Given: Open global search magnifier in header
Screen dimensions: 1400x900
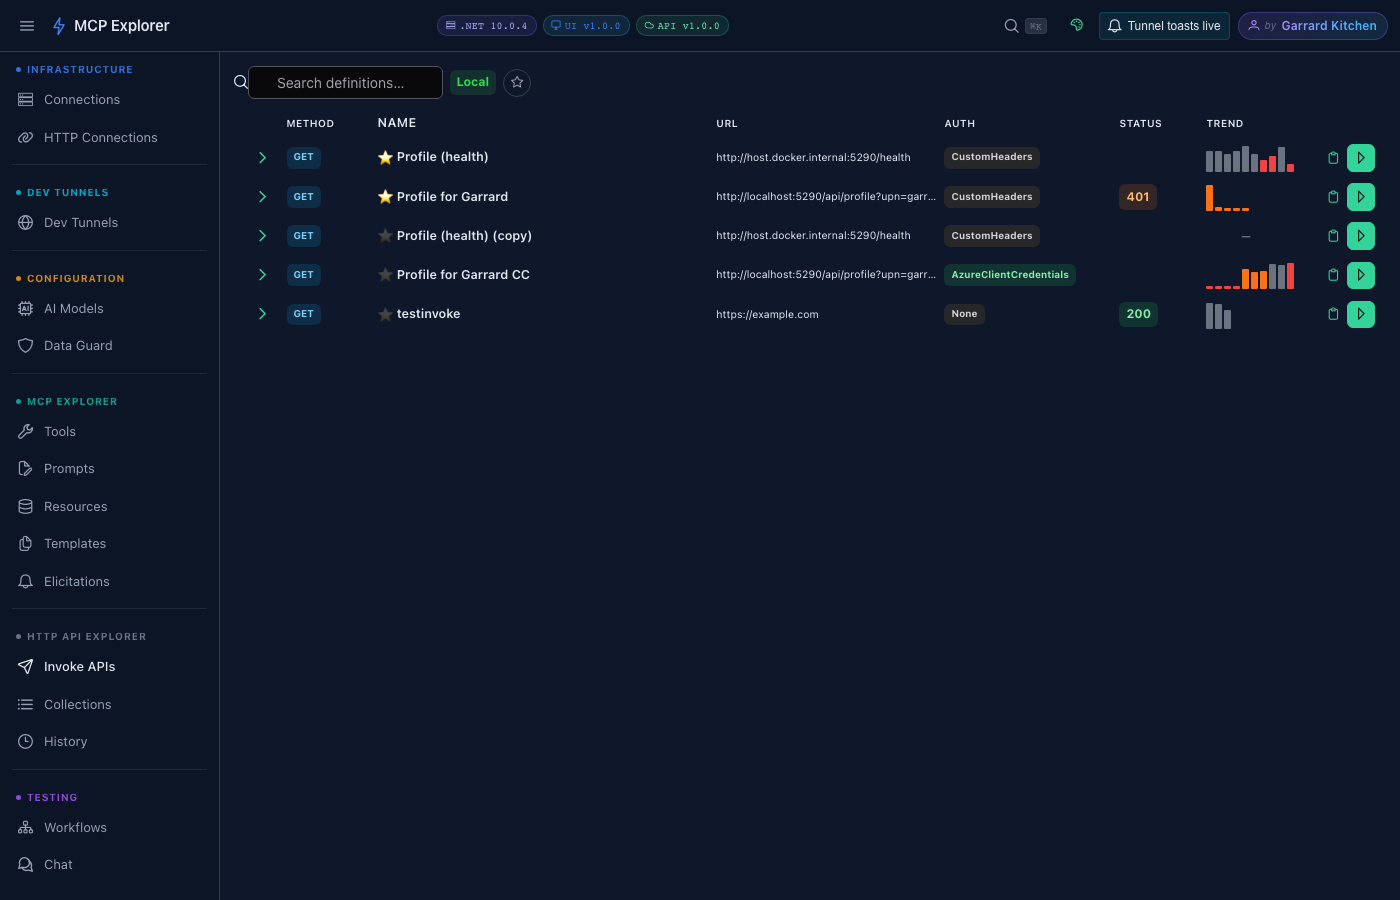Looking at the screenshot, I should coord(1011,26).
